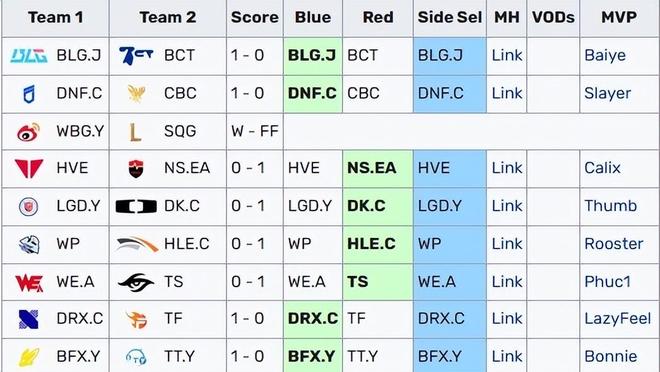Click the BLG.J team logo
Image resolution: width=660 pixels, height=372 pixels.
coord(29,56)
